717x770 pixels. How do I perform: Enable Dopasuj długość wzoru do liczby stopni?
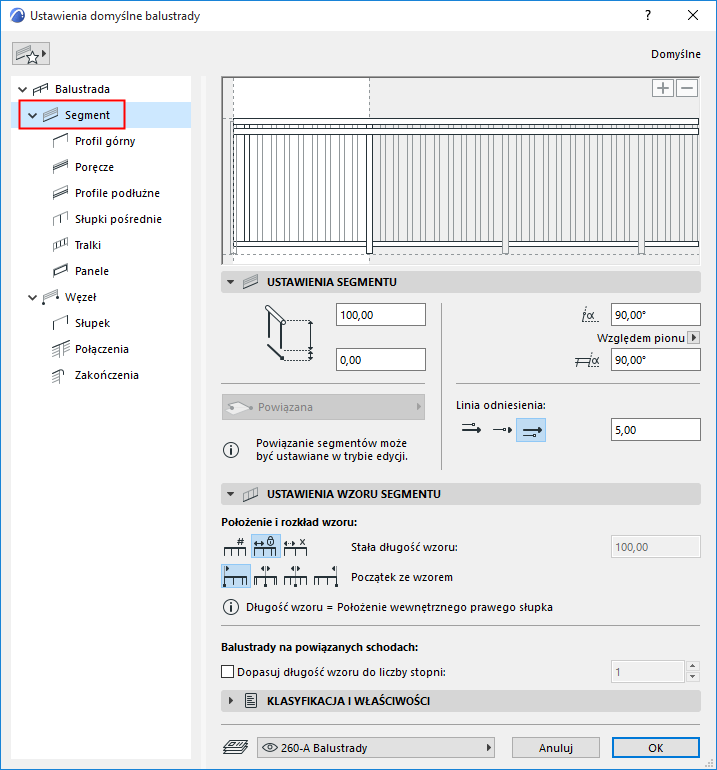coord(227,672)
